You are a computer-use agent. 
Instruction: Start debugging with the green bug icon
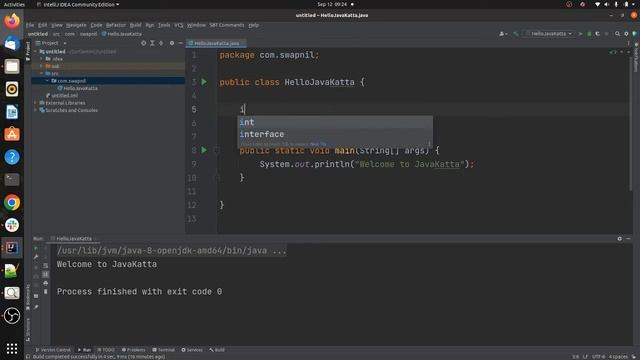point(589,34)
